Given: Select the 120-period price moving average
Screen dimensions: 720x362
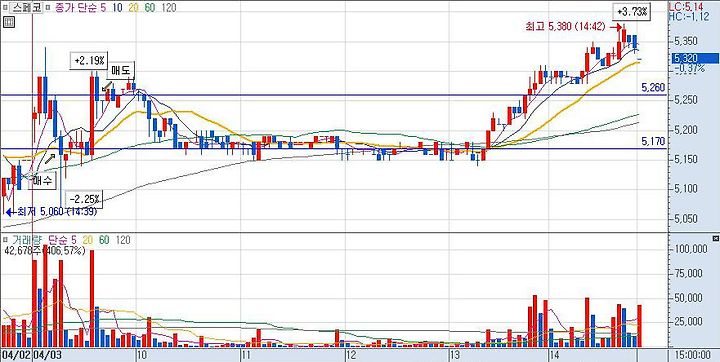Looking at the screenshot, I should (x=169, y=7).
